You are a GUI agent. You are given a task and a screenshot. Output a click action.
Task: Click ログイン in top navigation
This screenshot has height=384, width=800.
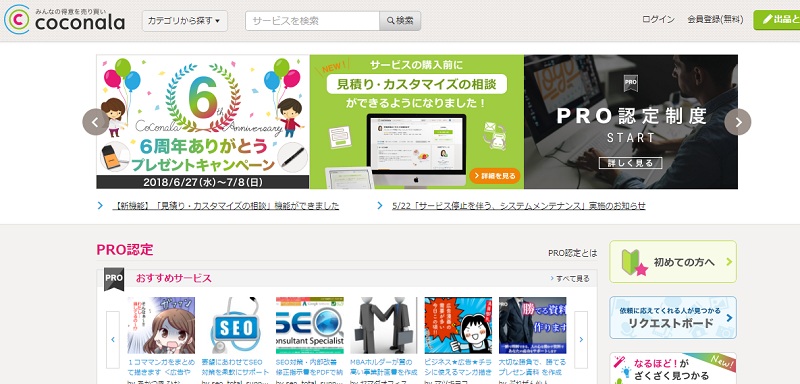(x=658, y=20)
